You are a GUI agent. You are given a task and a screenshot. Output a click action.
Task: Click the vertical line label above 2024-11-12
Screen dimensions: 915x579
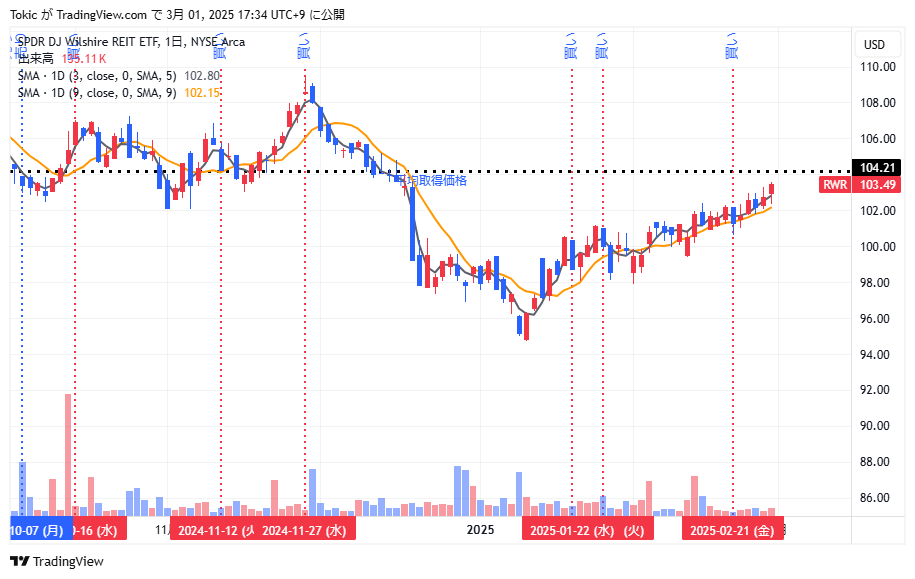pos(219,46)
